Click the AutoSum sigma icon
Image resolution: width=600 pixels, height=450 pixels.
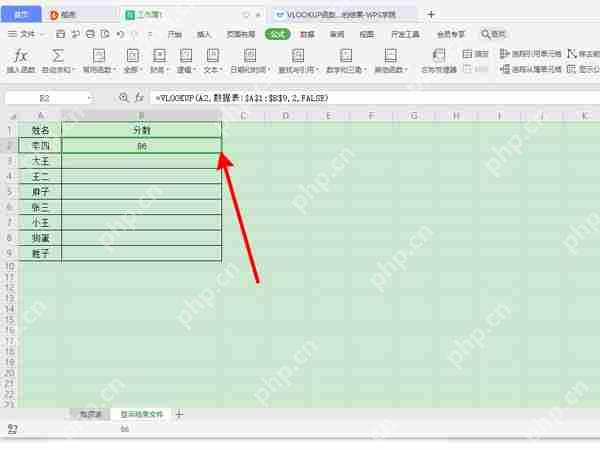(58, 56)
